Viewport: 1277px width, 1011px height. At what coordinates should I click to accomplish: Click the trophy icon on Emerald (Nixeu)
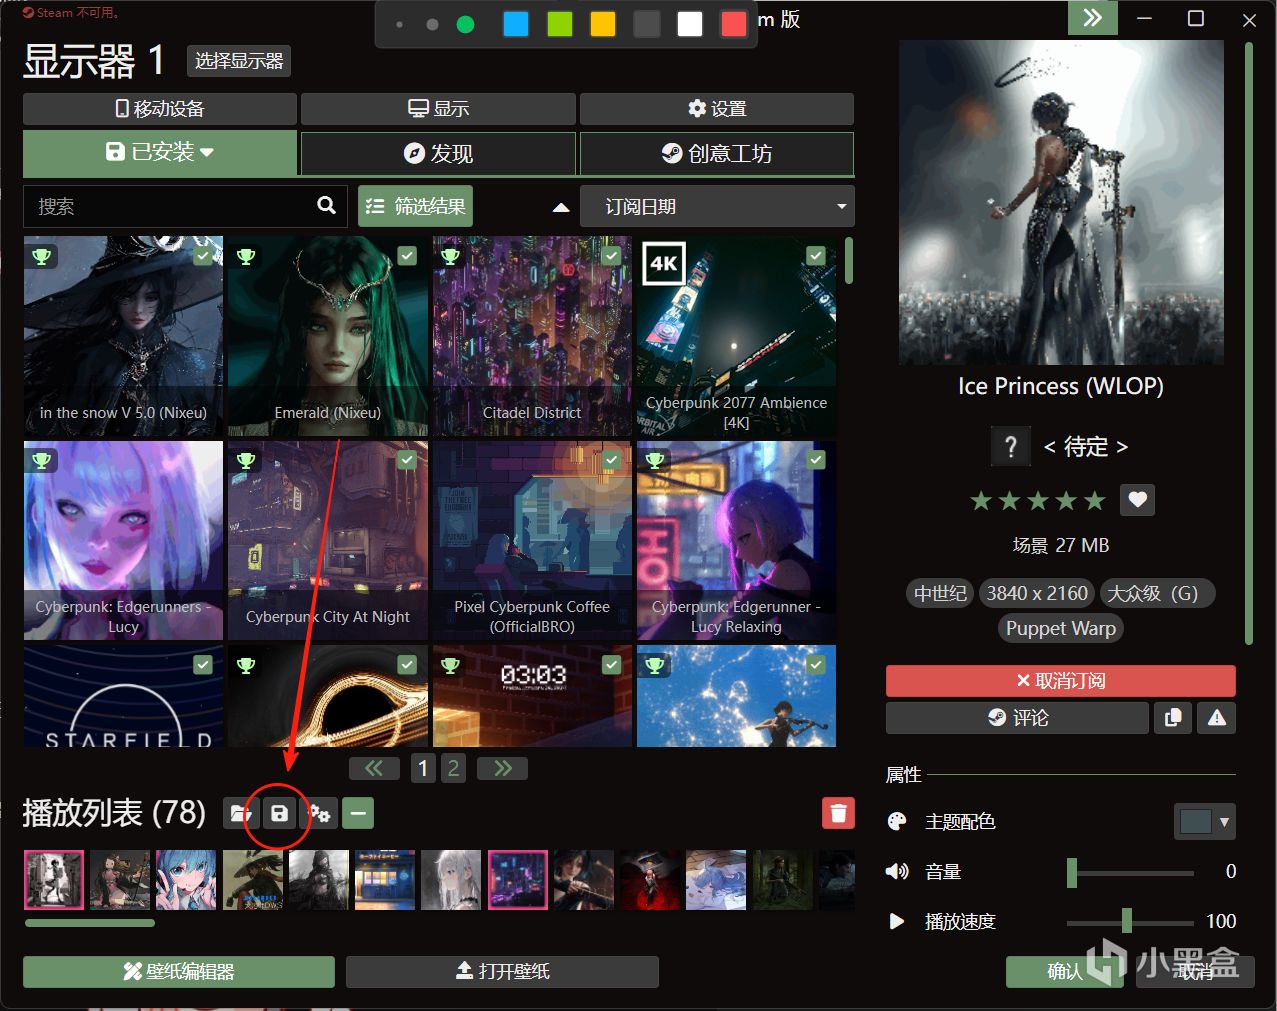(246, 256)
